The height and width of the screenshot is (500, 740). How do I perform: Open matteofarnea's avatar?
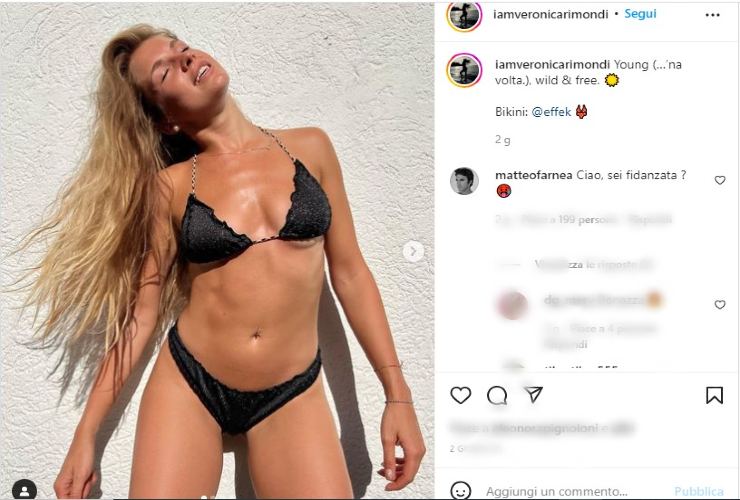464,181
